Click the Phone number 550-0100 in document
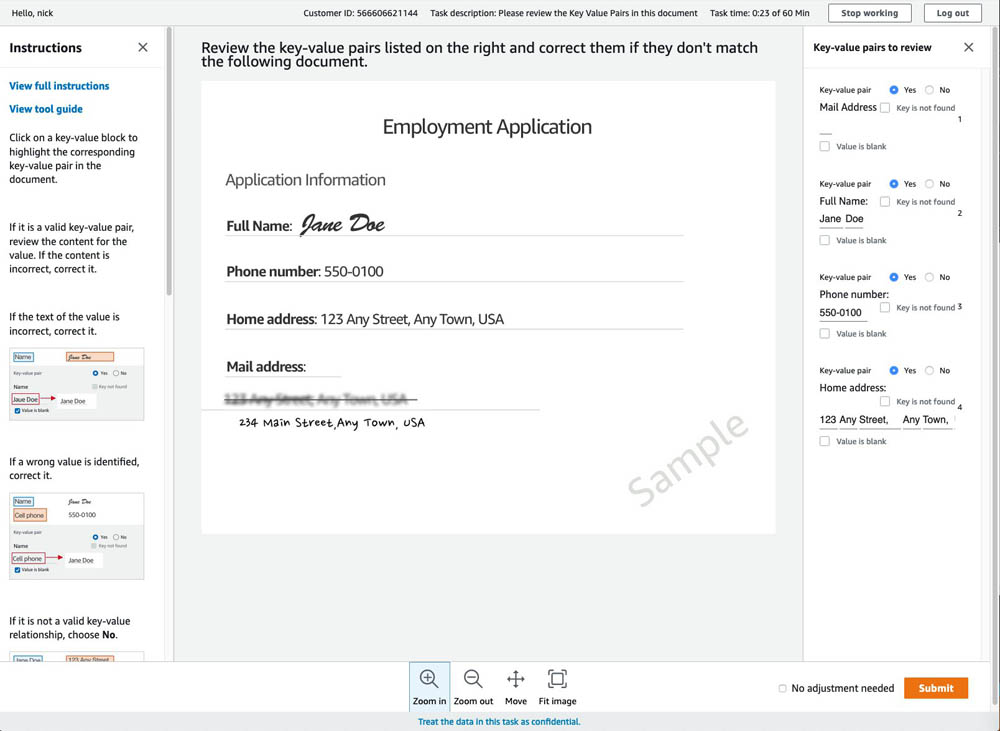 [353, 272]
